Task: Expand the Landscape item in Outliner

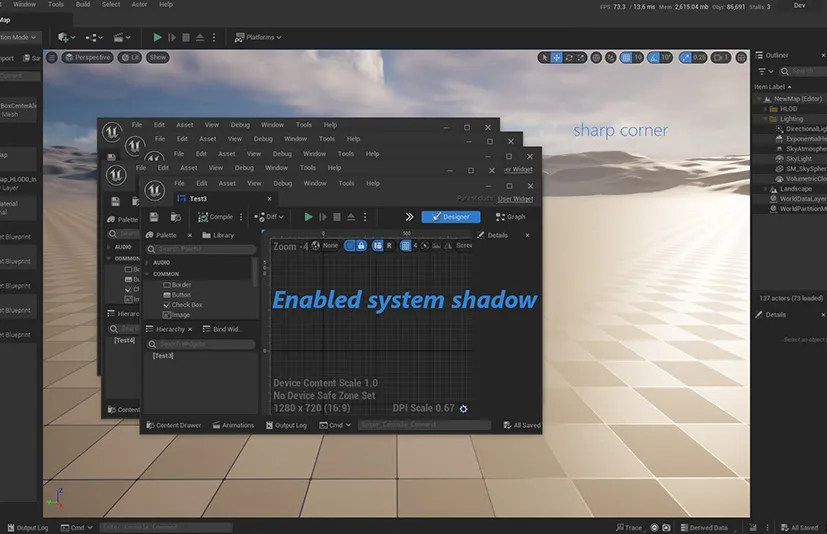Action: point(765,189)
